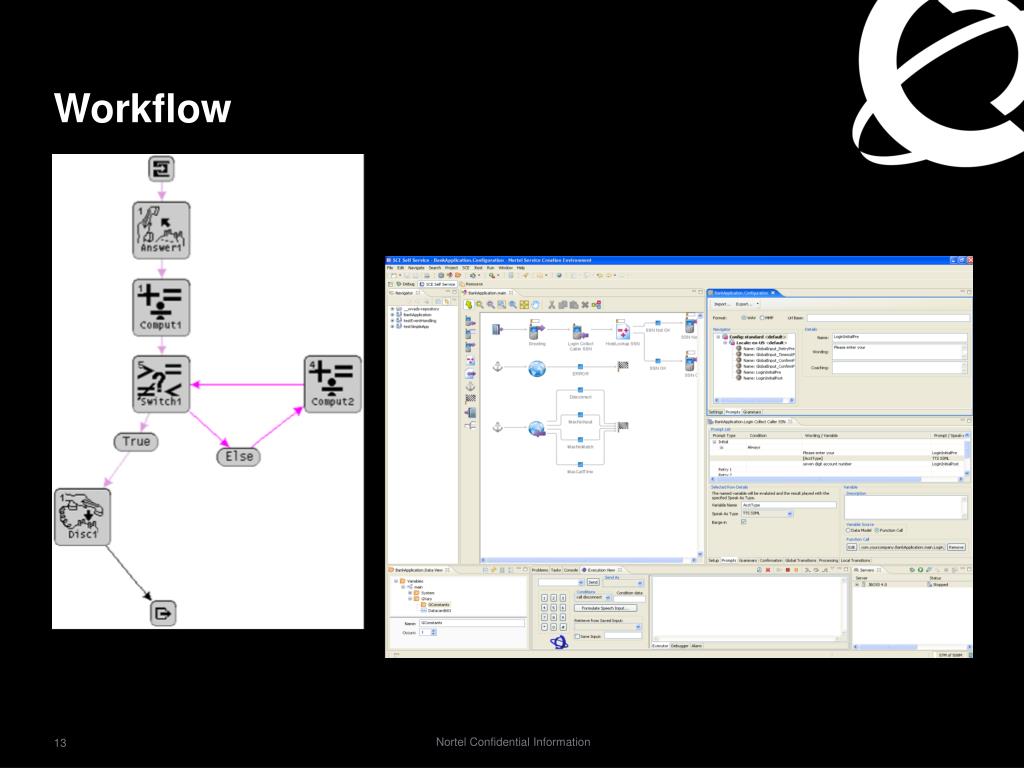Select the Name: LoginInitialPost tree entry
1024x768 pixels.
pyautogui.click(x=763, y=378)
